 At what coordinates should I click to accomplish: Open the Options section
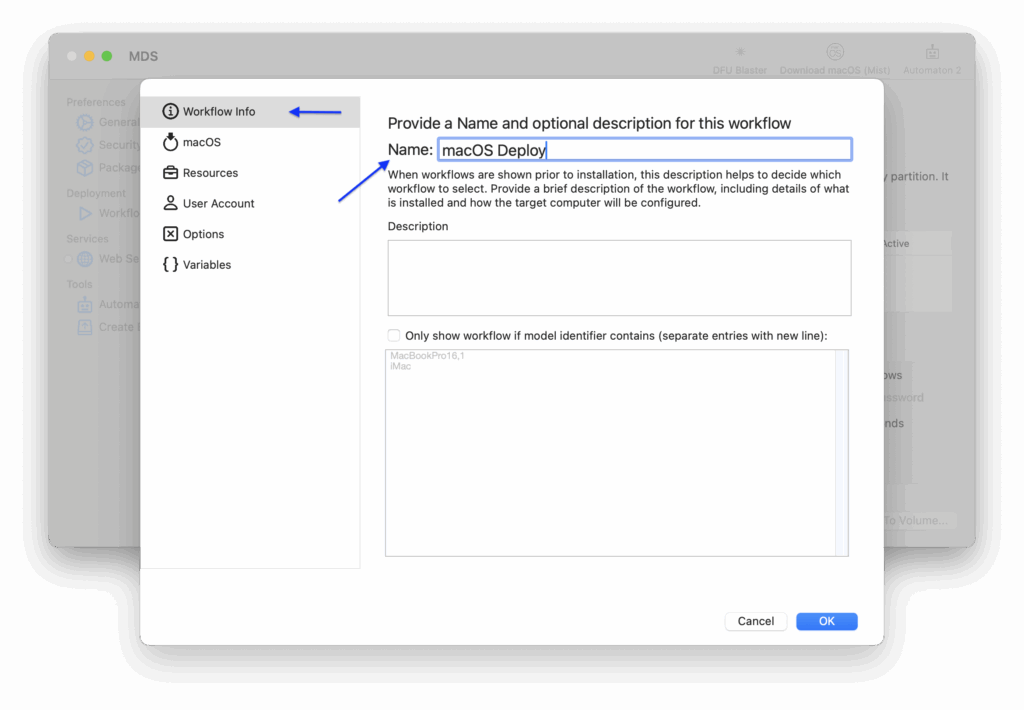coord(250,234)
